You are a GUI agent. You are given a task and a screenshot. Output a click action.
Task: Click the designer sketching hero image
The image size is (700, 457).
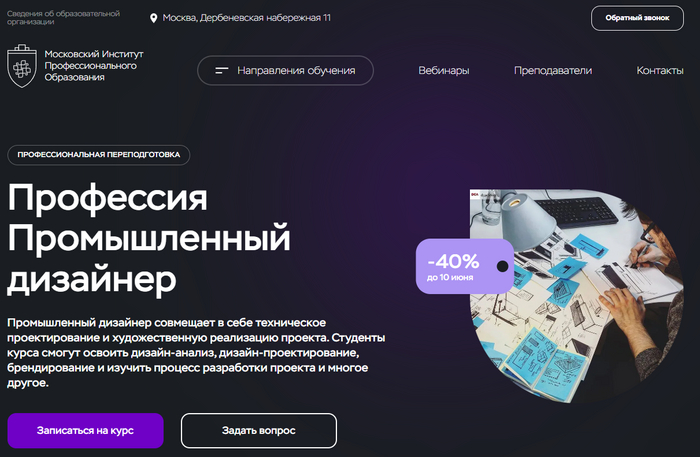(577, 296)
